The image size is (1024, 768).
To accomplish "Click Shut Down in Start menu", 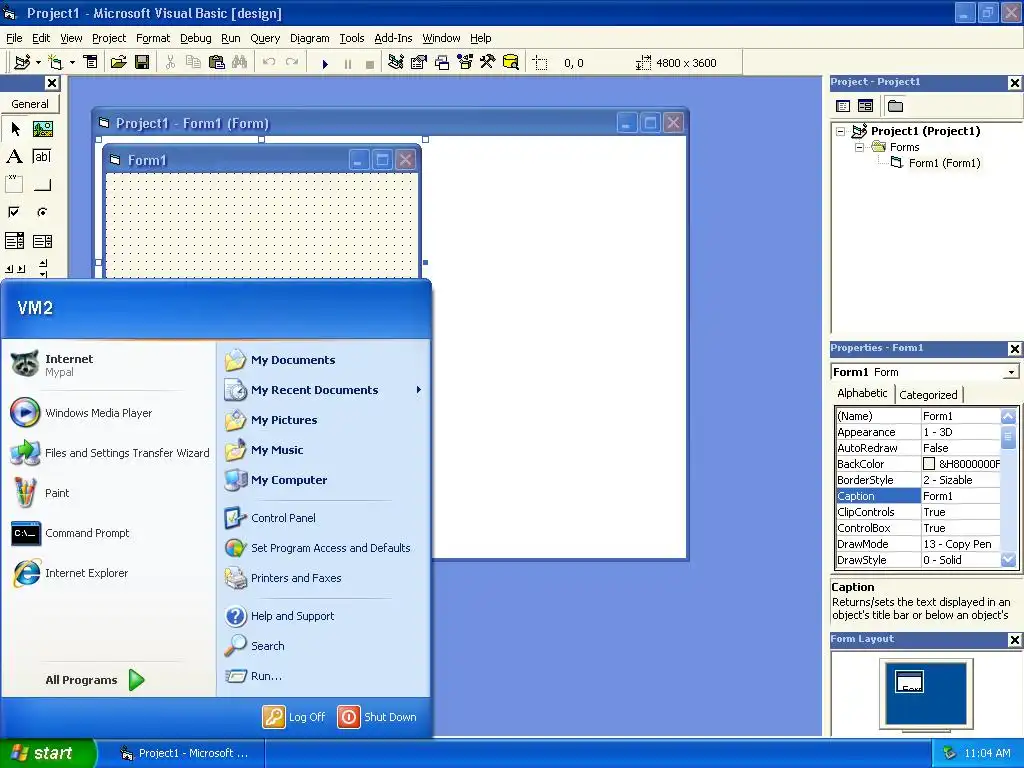I will click(x=377, y=717).
